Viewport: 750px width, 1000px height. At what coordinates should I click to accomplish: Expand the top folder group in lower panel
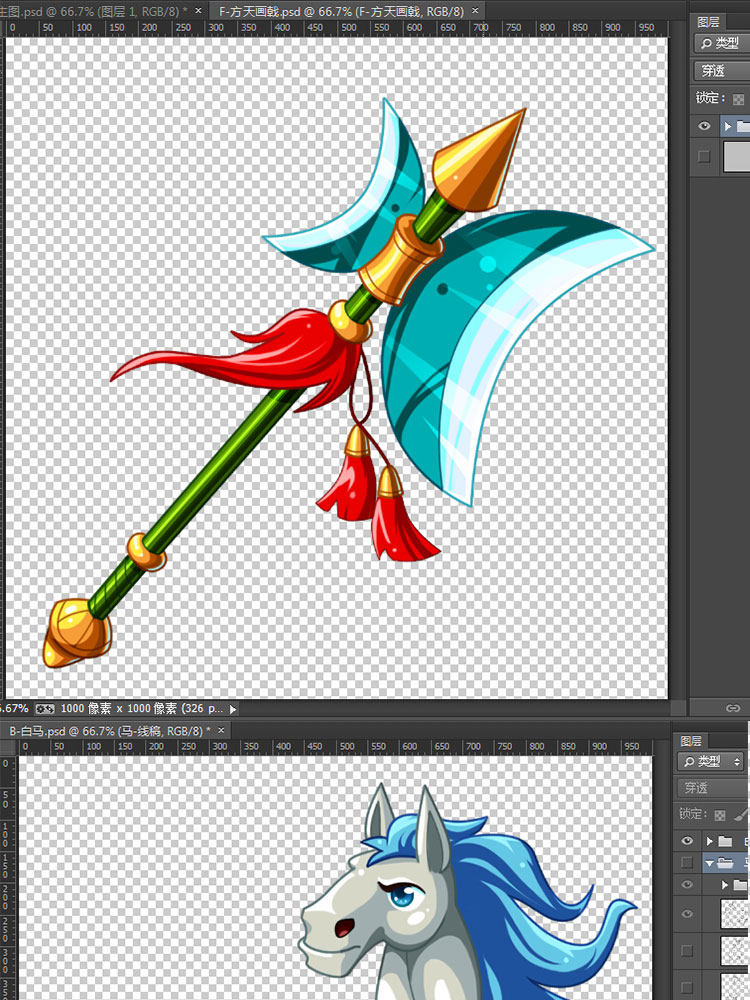coord(710,841)
